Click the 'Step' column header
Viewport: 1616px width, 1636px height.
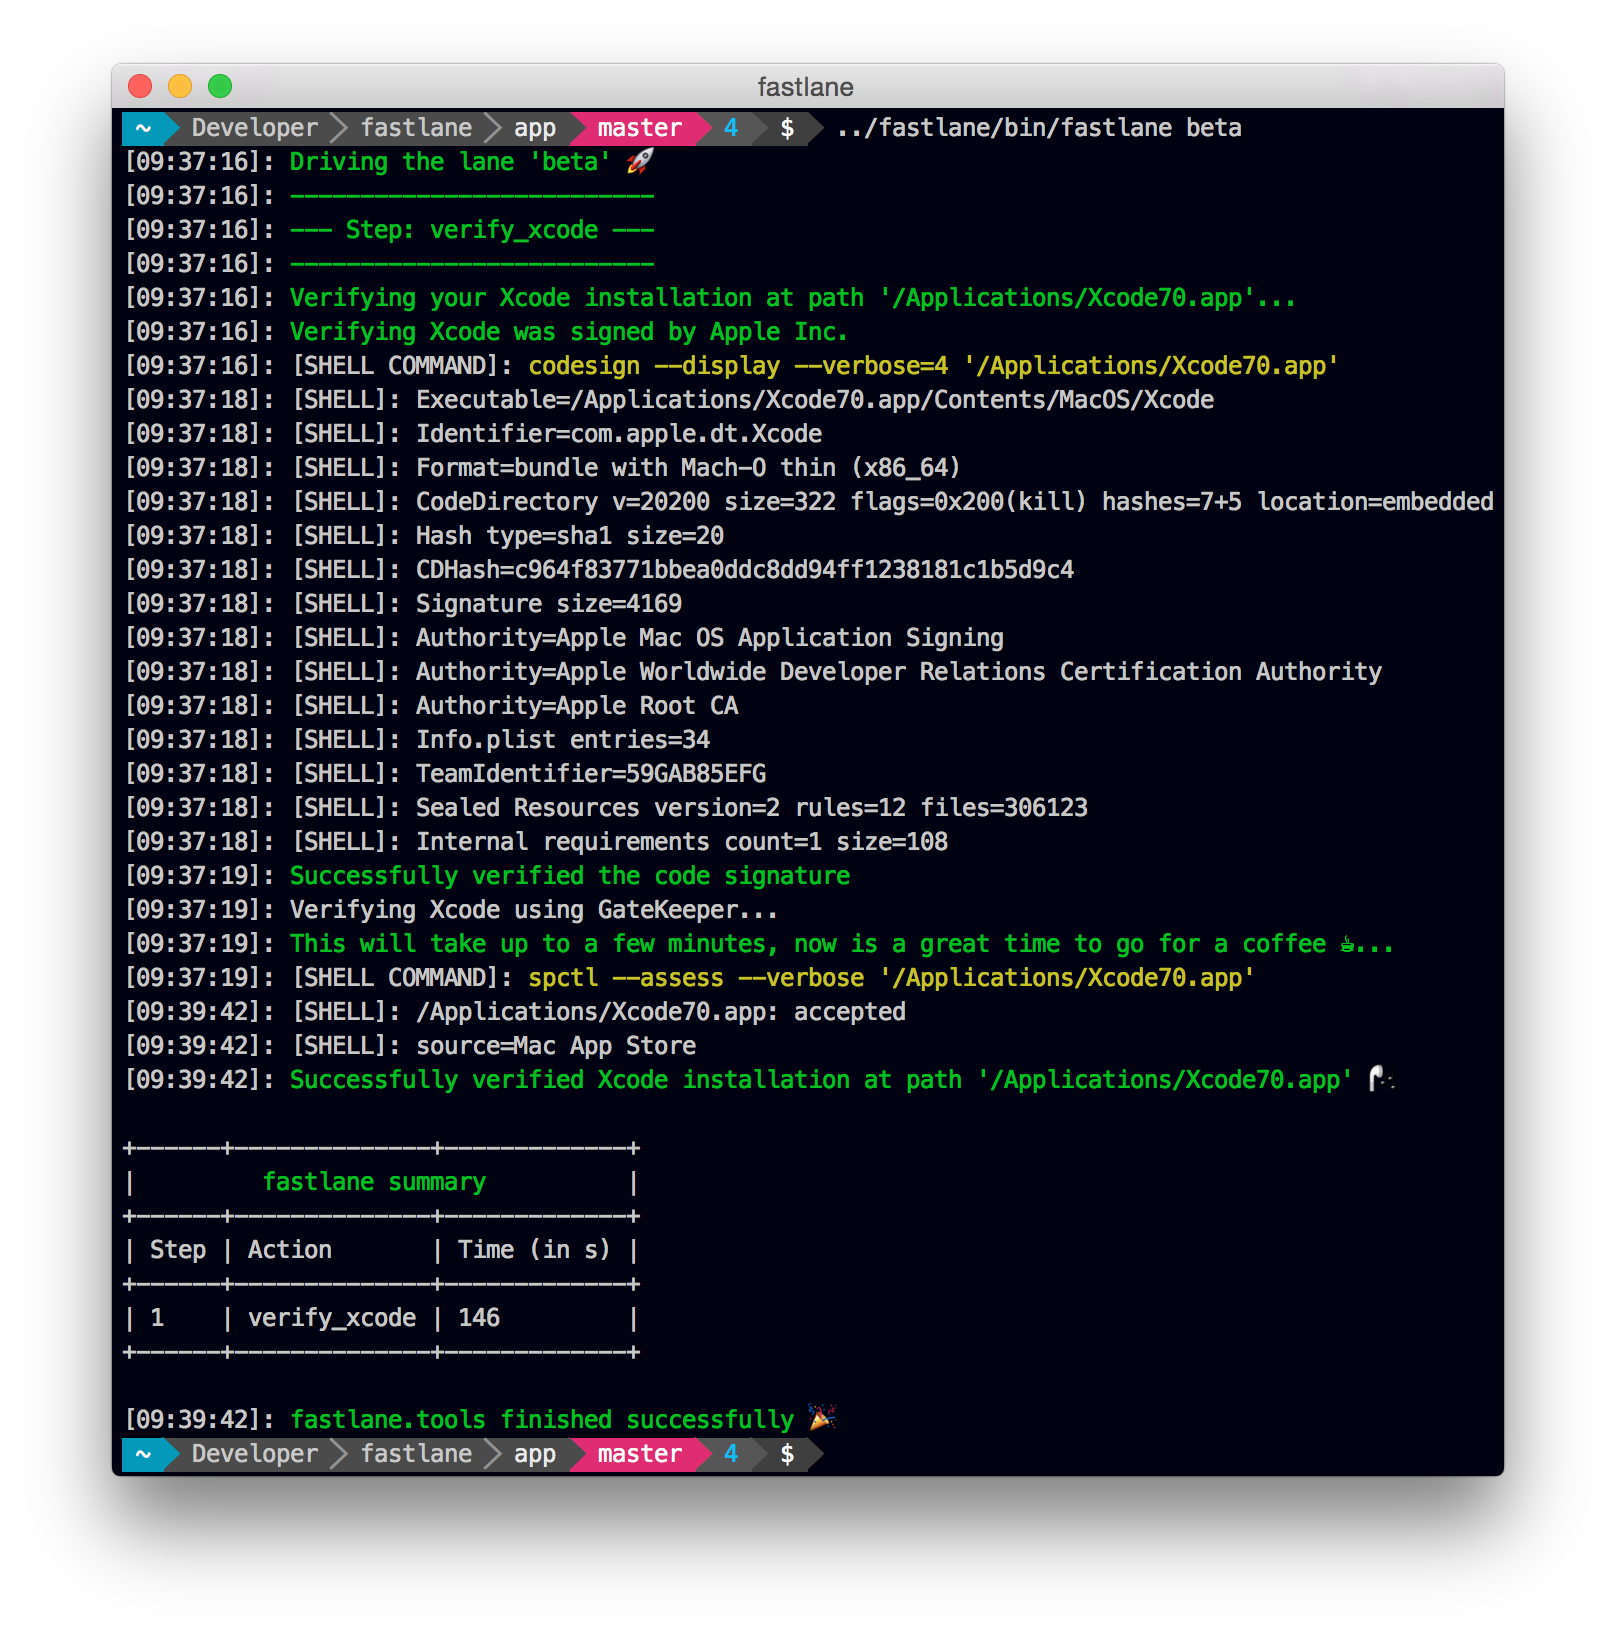178,1250
